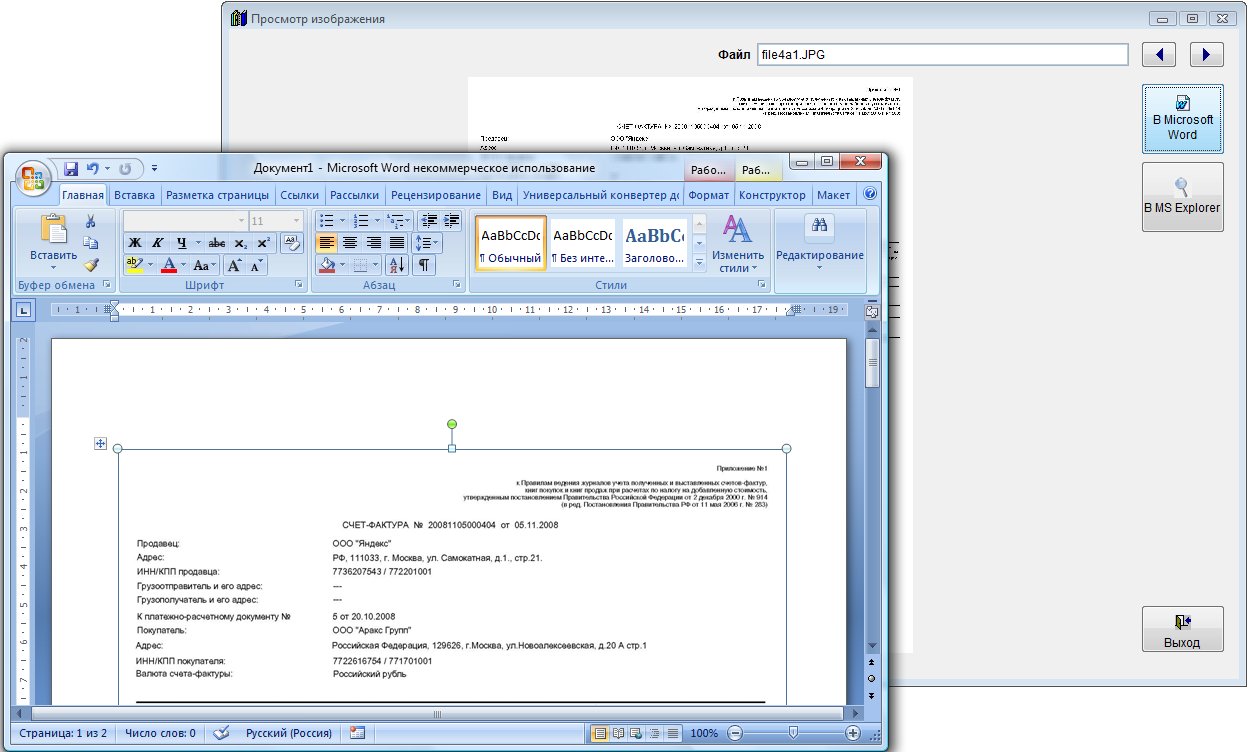
Task: Sort text with the A-Z sort icon
Action: (396, 265)
